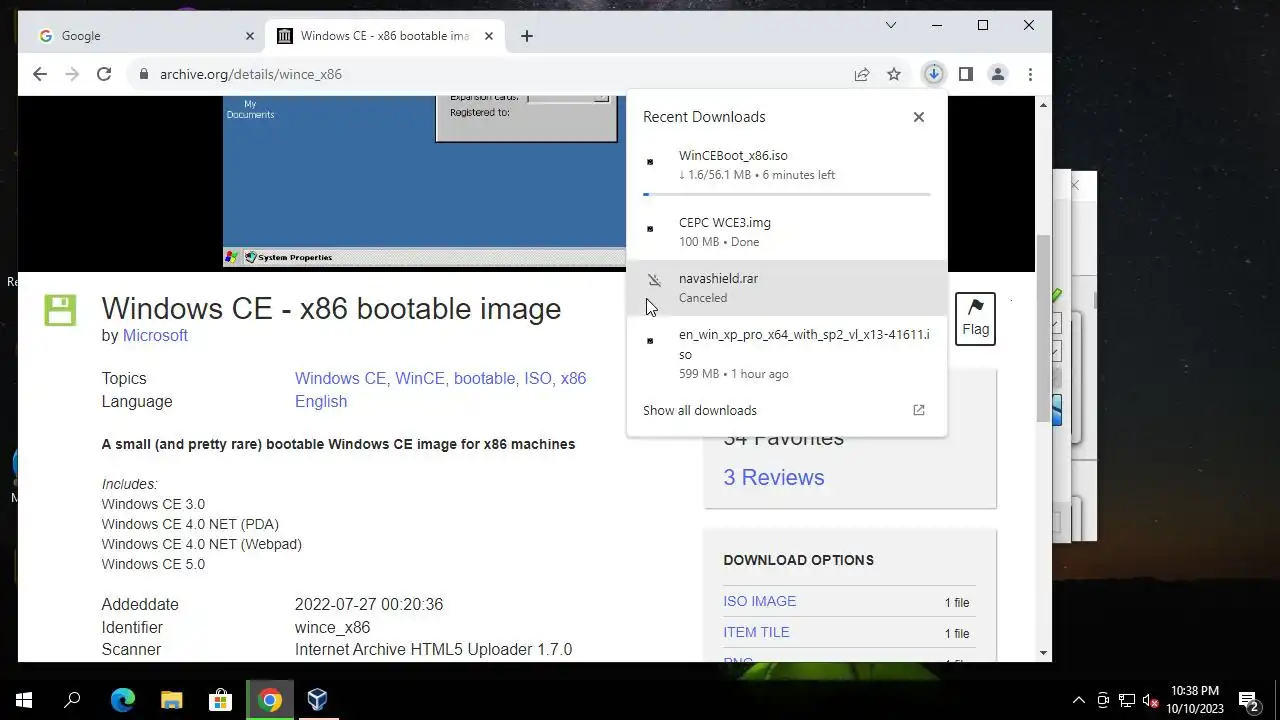
Task: Click the file icon next to CEPC WCE3.img
Action: click(x=650, y=229)
